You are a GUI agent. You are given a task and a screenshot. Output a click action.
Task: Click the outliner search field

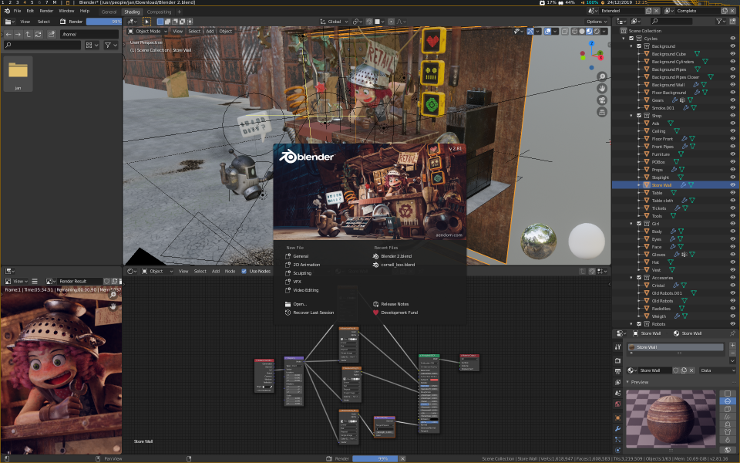(x=671, y=21)
